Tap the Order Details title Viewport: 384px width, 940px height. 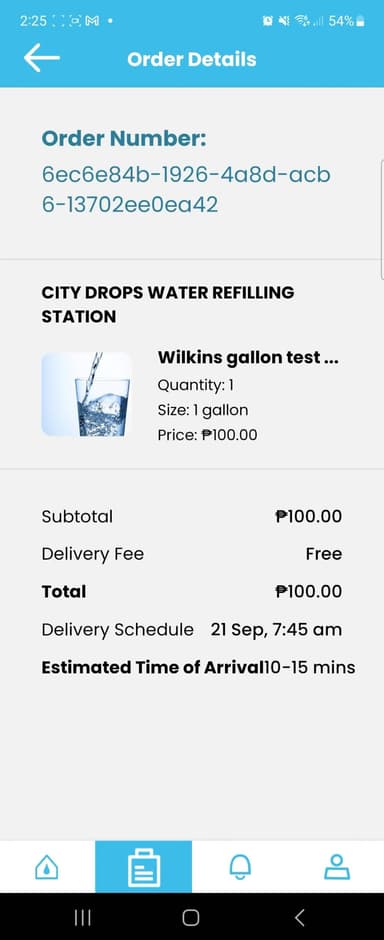(x=192, y=59)
